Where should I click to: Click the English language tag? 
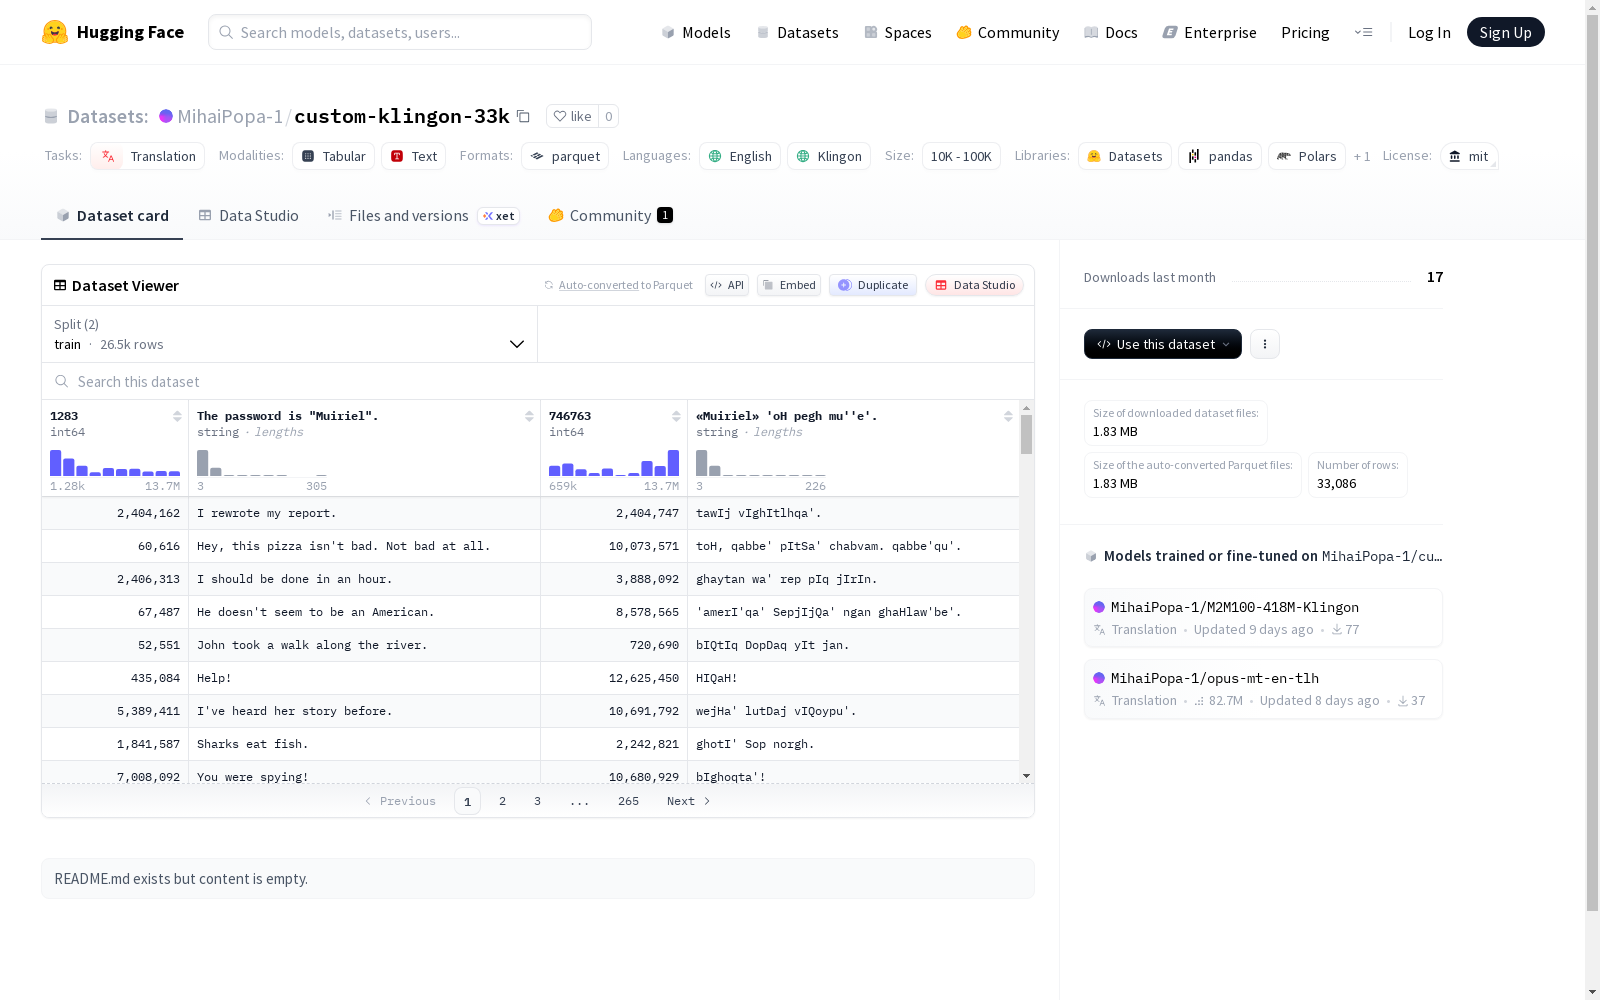[x=740, y=156]
